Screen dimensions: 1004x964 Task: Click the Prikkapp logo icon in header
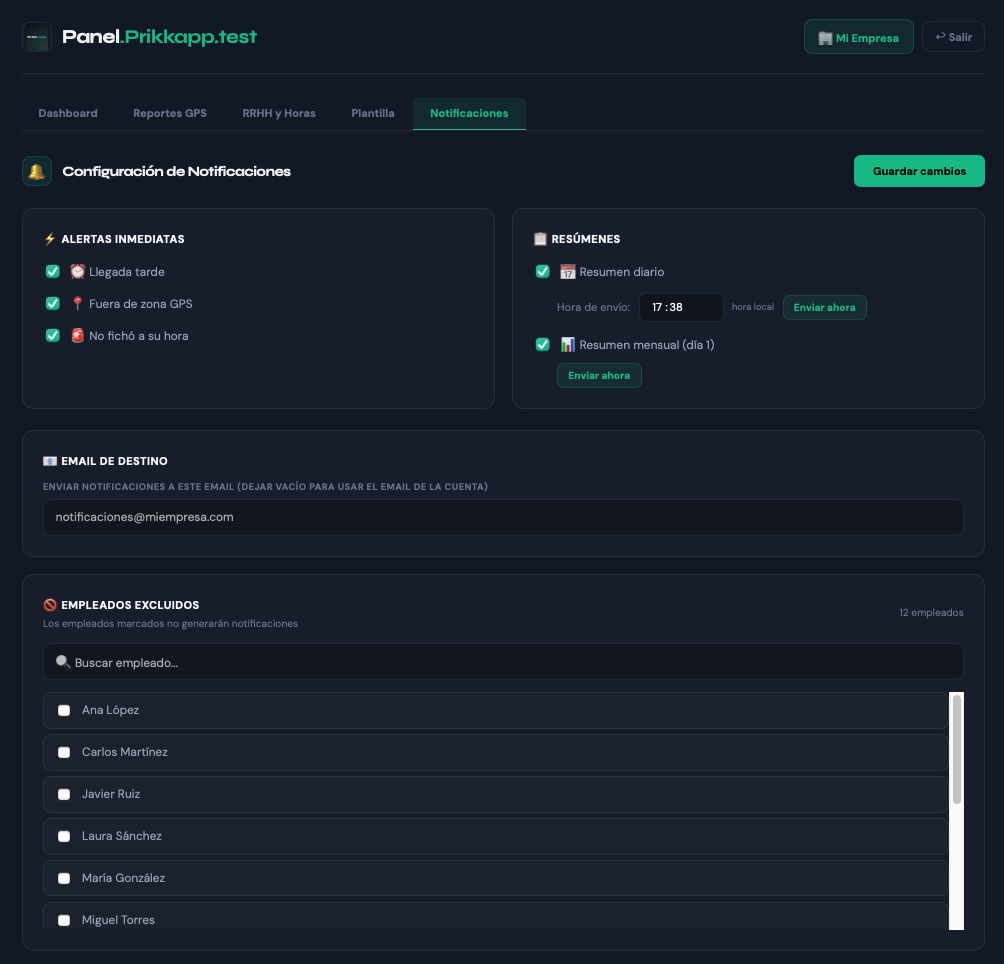click(x=37, y=37)
